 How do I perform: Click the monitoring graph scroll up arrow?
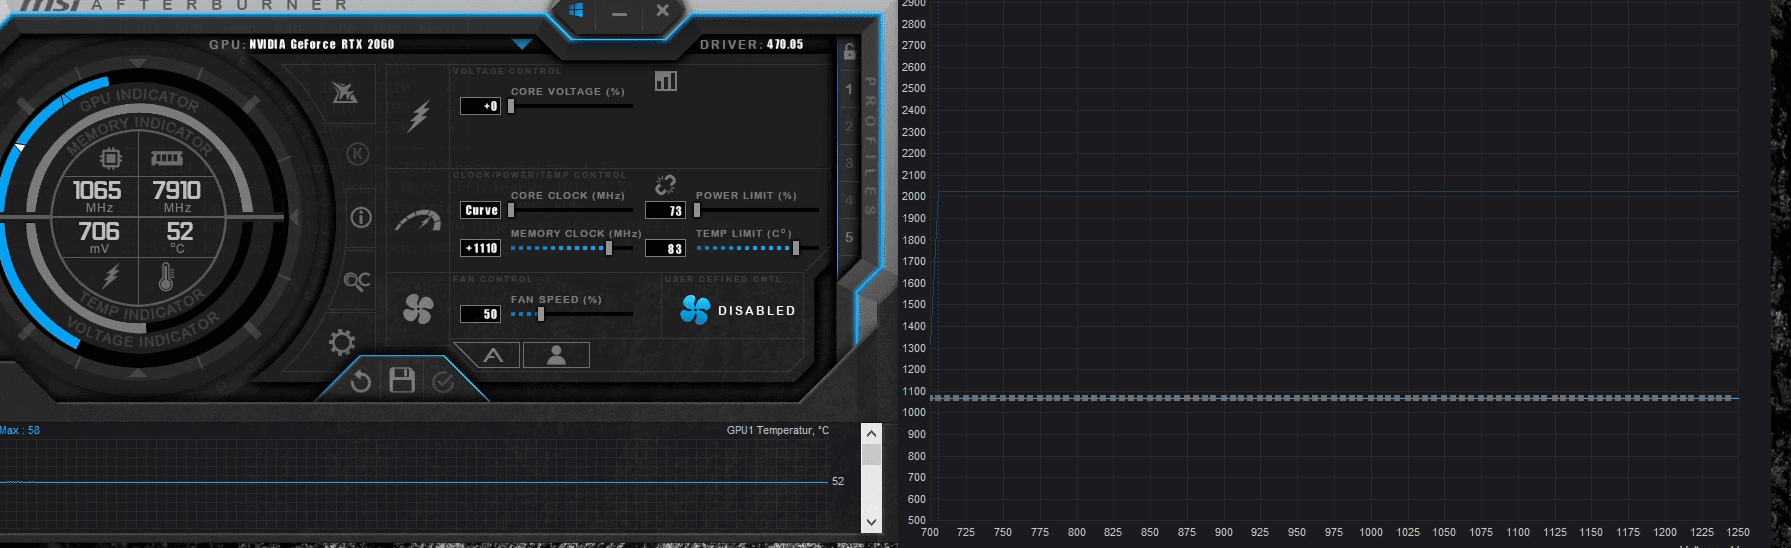[x=871, y=434]
